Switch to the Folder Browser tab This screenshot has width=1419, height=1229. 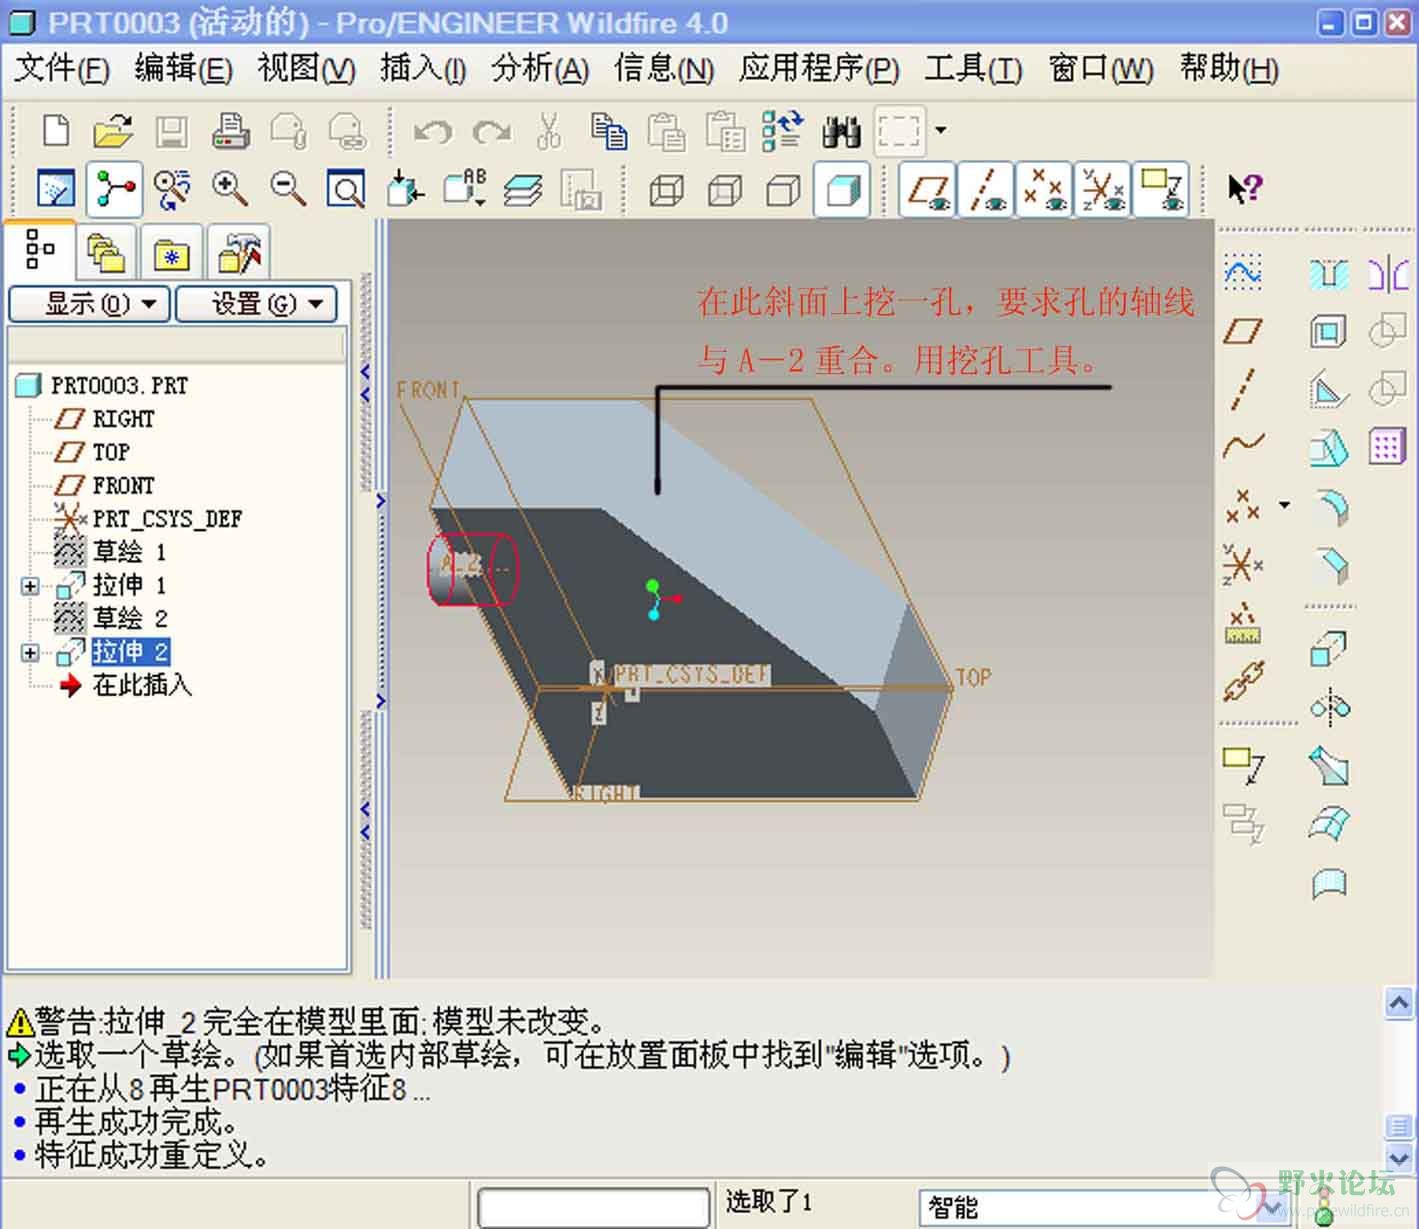[106, 251]
